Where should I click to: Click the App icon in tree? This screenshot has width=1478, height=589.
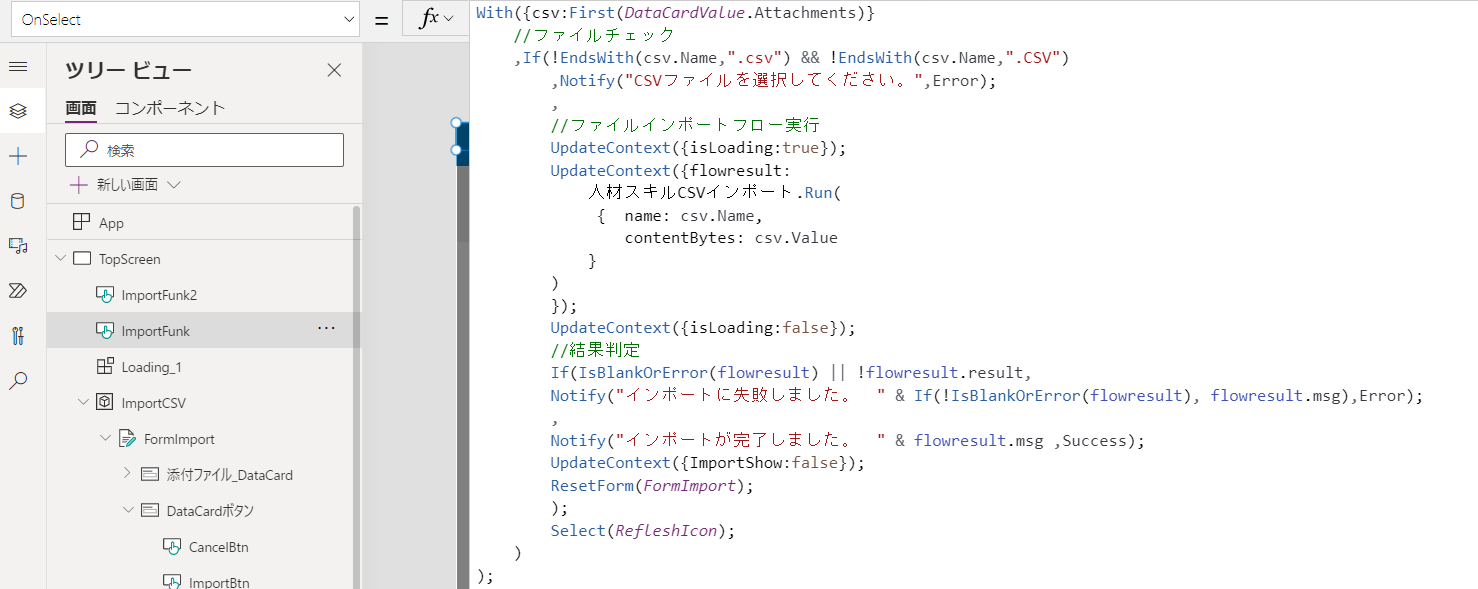point(82,223)
